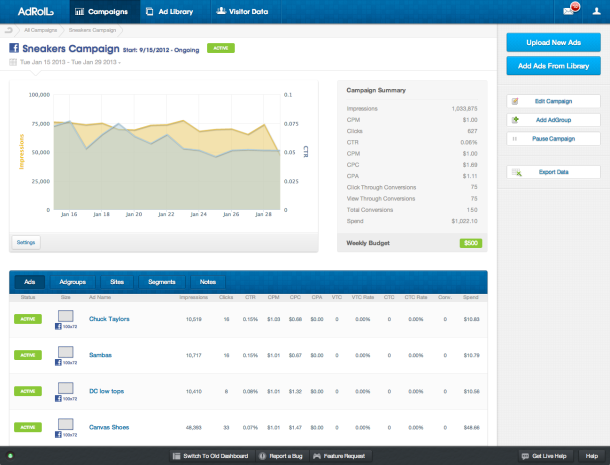This screenshot has height=465, width=610.
Task: Switch to the Notes tab
Action: (x=208, y=282)
